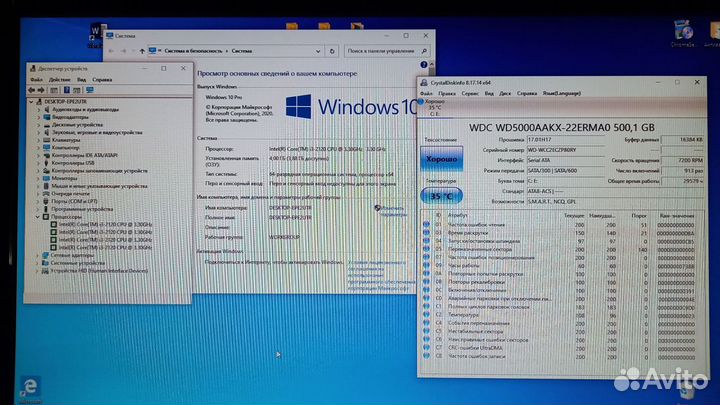Viewport: 720px width, 405px height.
Task: Click the Хорошо health status button
Action: [443, 159]
